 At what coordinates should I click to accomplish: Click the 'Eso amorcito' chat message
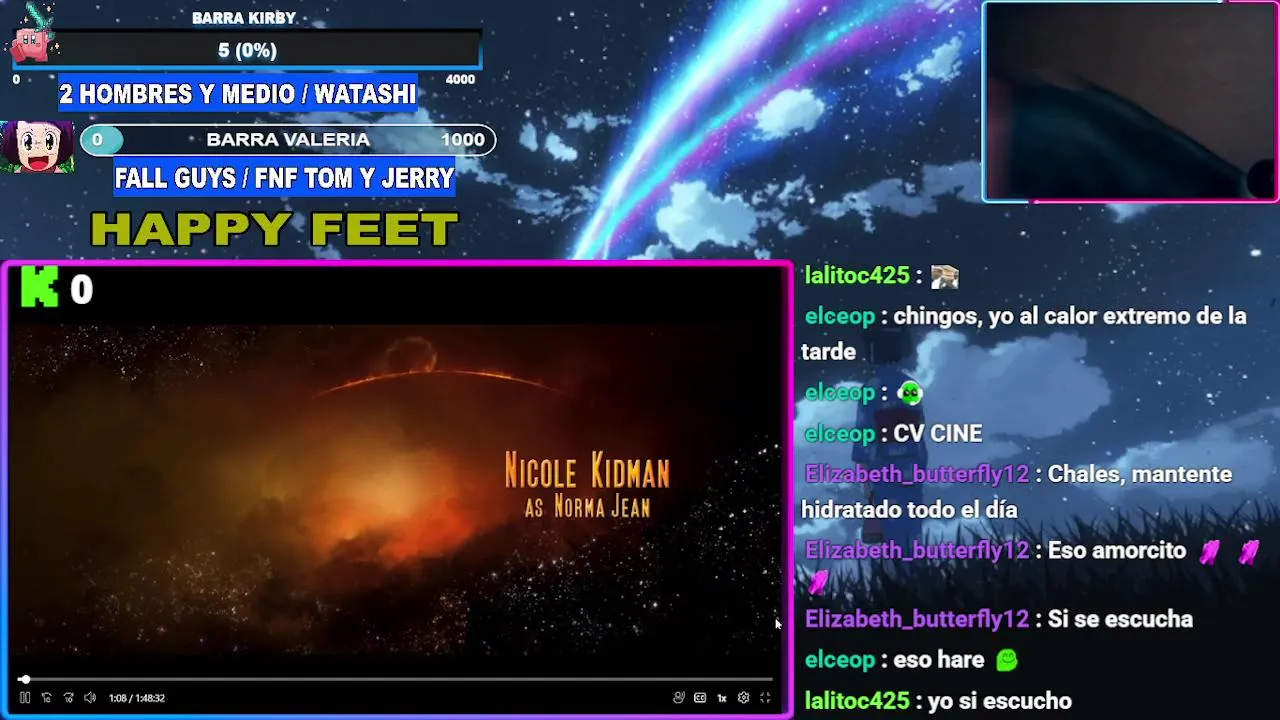pos(1116,551)
